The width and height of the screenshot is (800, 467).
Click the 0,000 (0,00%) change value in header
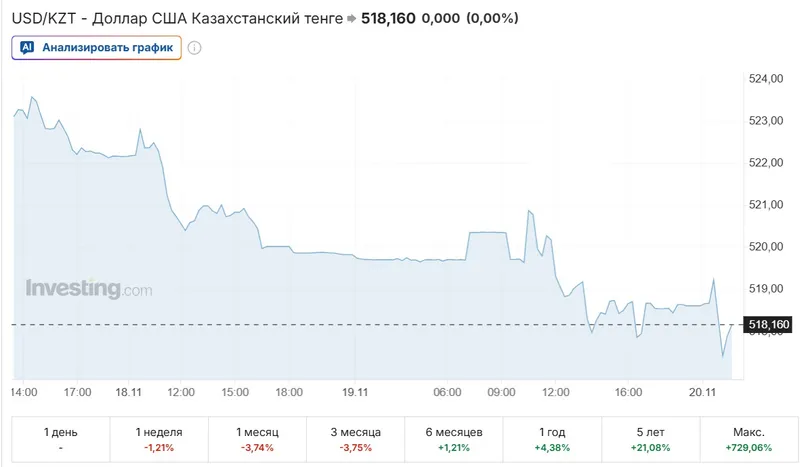click(469, 19)
